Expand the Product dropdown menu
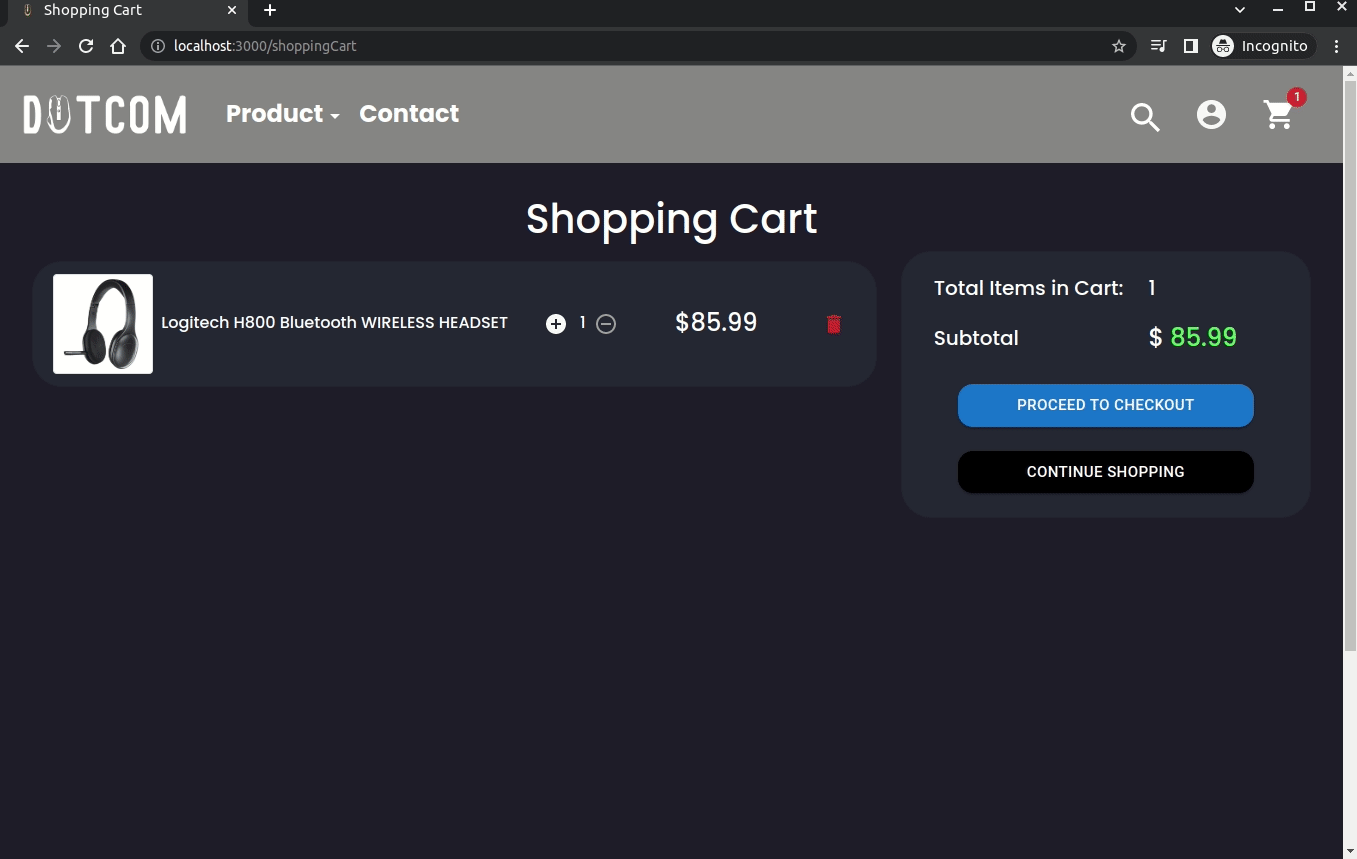Screen dimensions: 1357x859 pos(283,114)
